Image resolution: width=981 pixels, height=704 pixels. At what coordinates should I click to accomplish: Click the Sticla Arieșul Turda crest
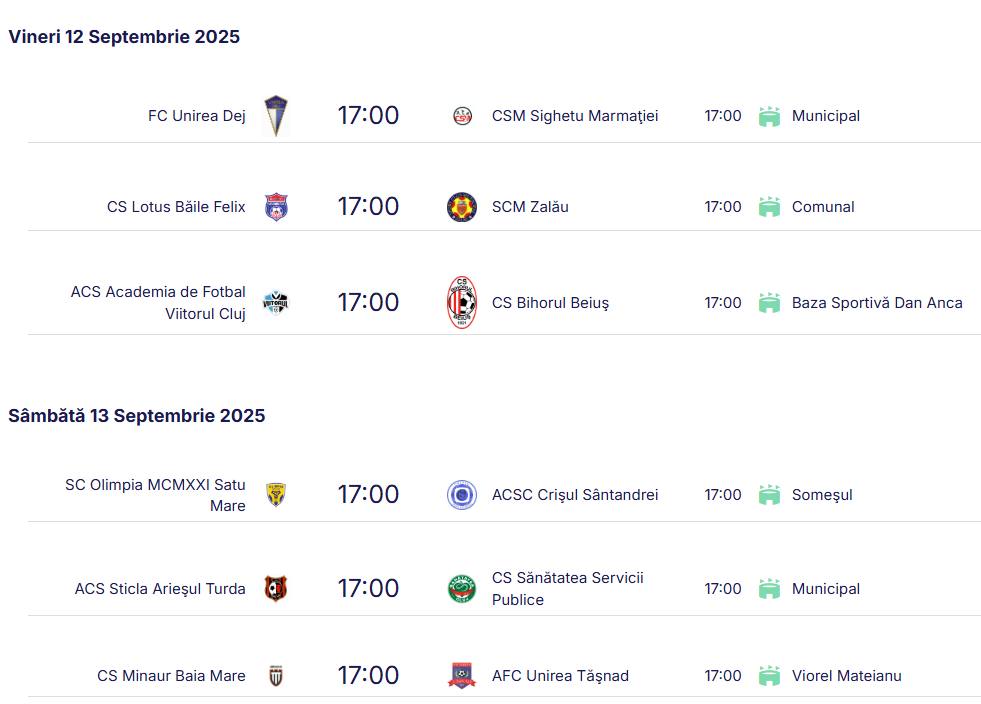pyautogui.click(x=275, y=589)
